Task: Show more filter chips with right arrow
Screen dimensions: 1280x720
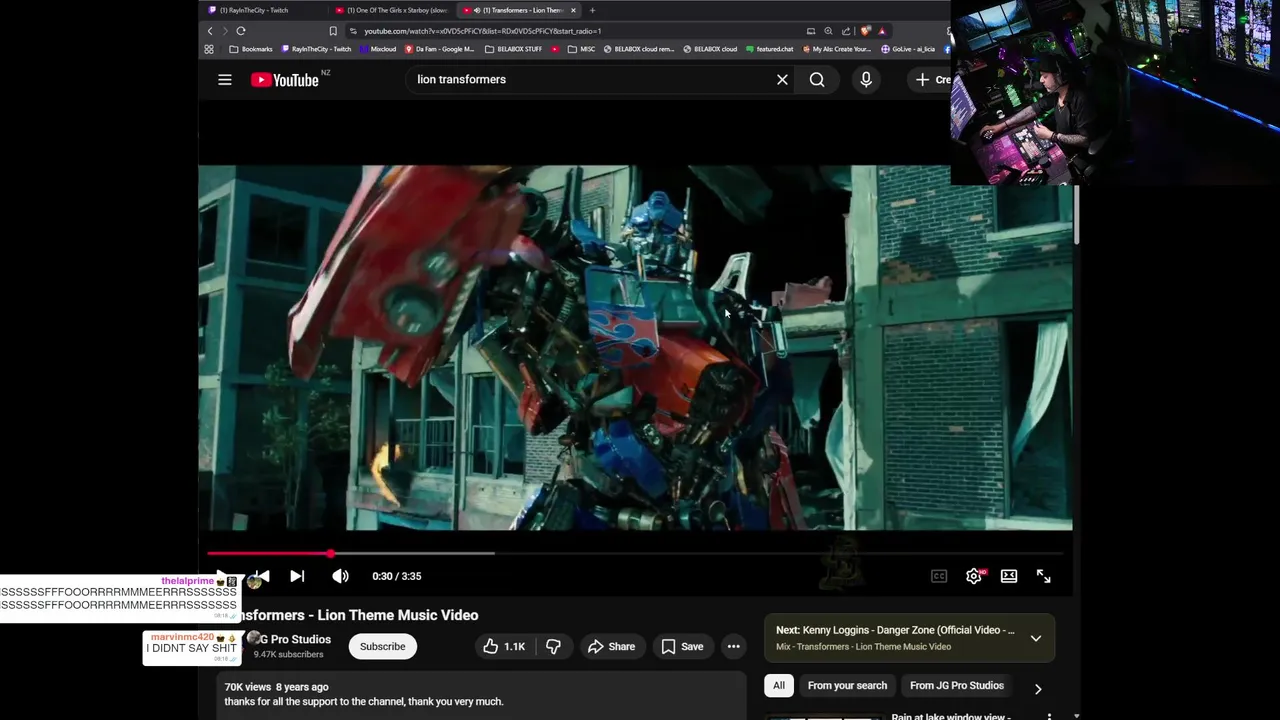Action: pyautogui.click(x=1038, y=688)
